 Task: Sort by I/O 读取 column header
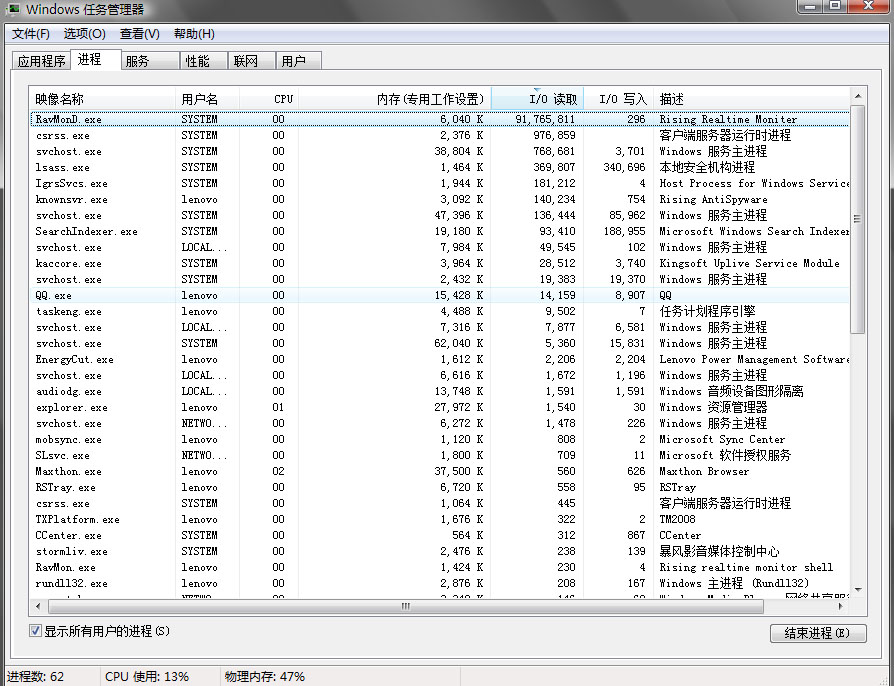[537, 99]
